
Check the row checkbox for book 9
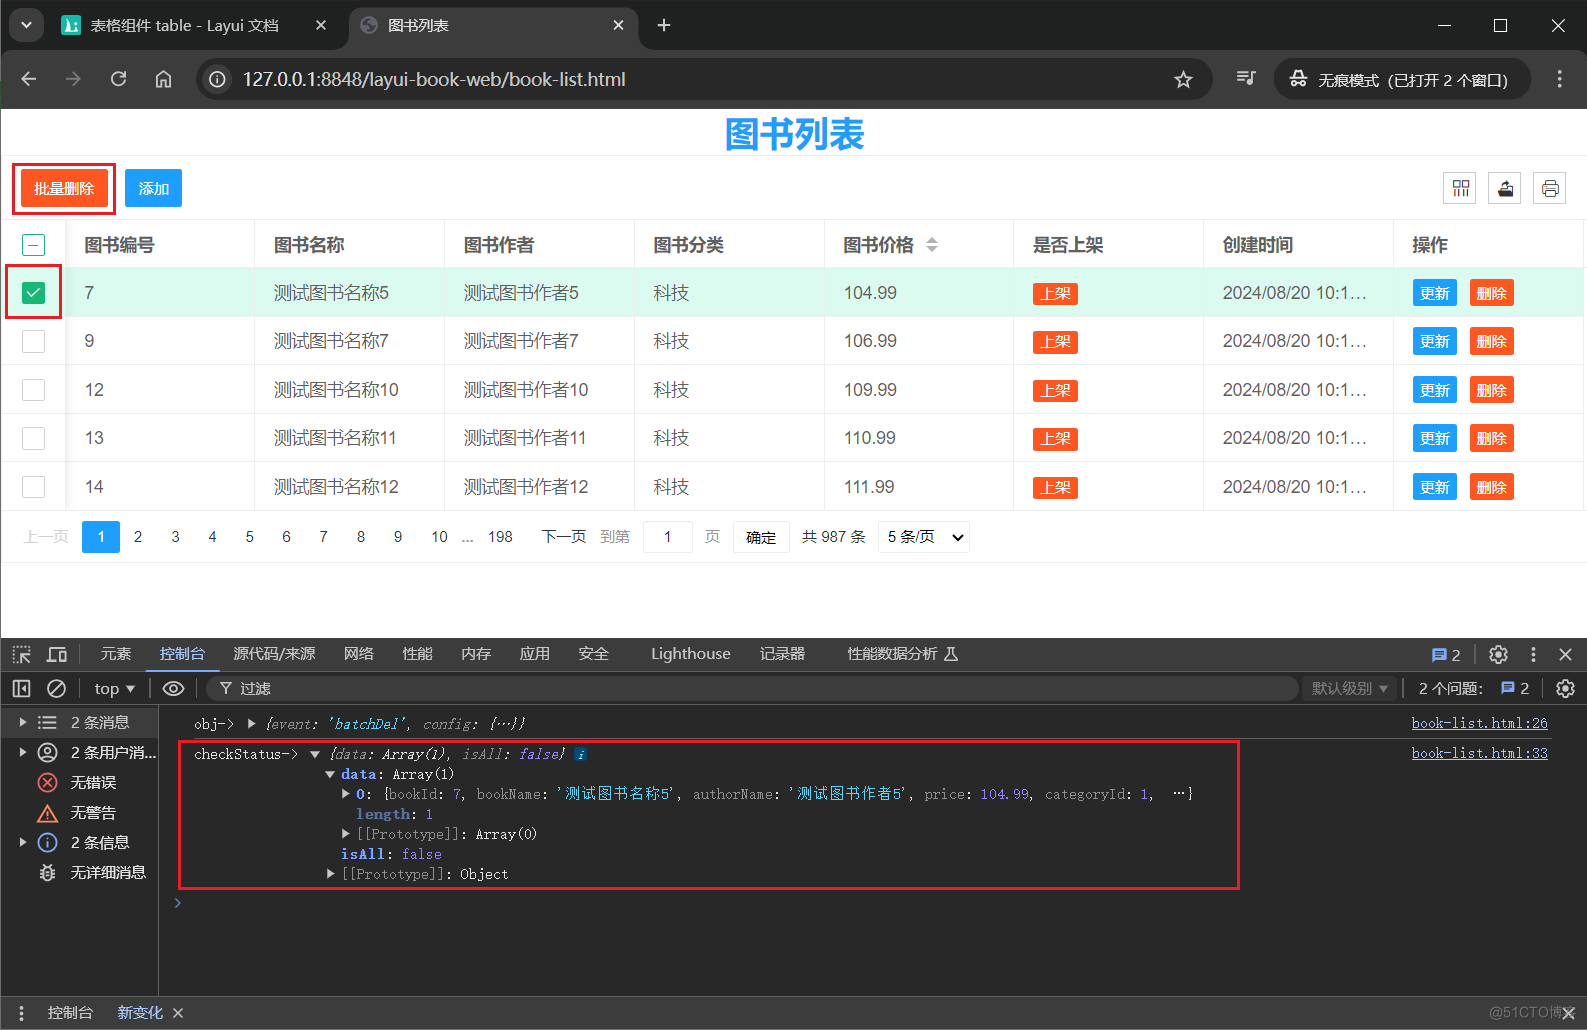click(x=33, y=341)
